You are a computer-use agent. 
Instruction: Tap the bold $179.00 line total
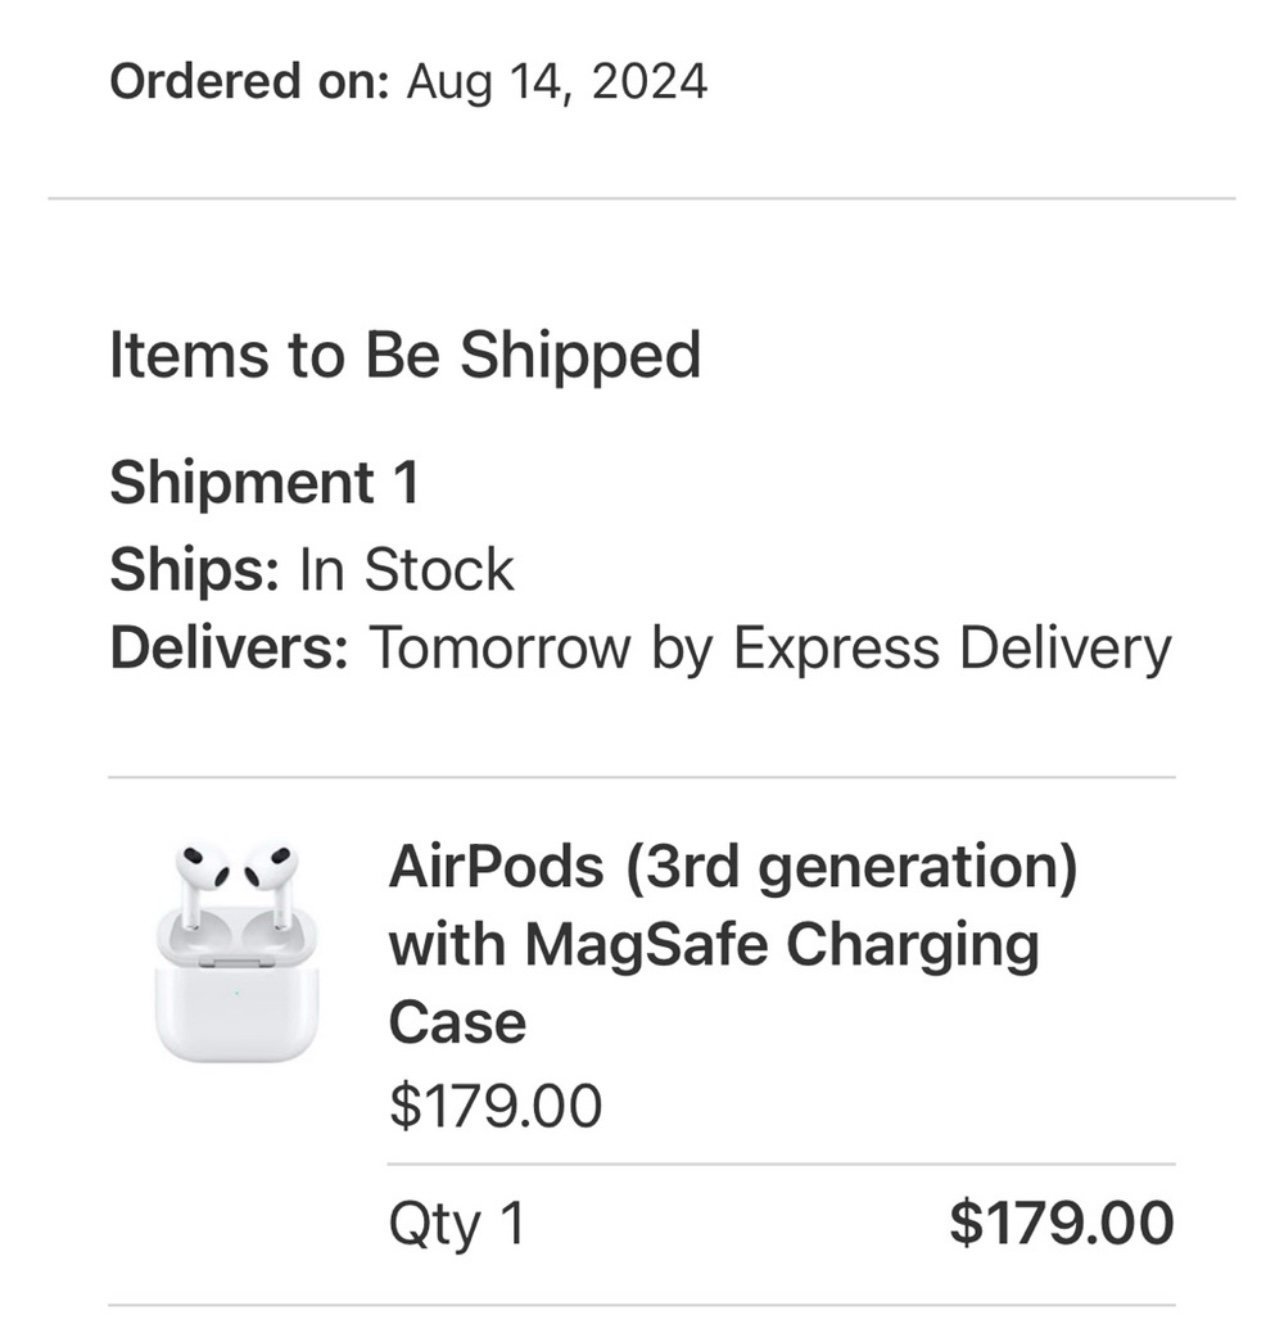tap(1061, 1223)
